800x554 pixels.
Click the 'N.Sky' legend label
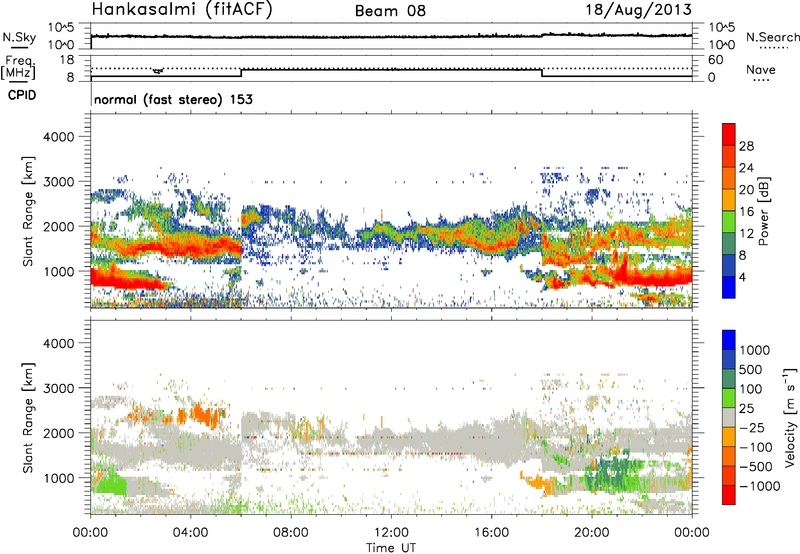point(19,37)
